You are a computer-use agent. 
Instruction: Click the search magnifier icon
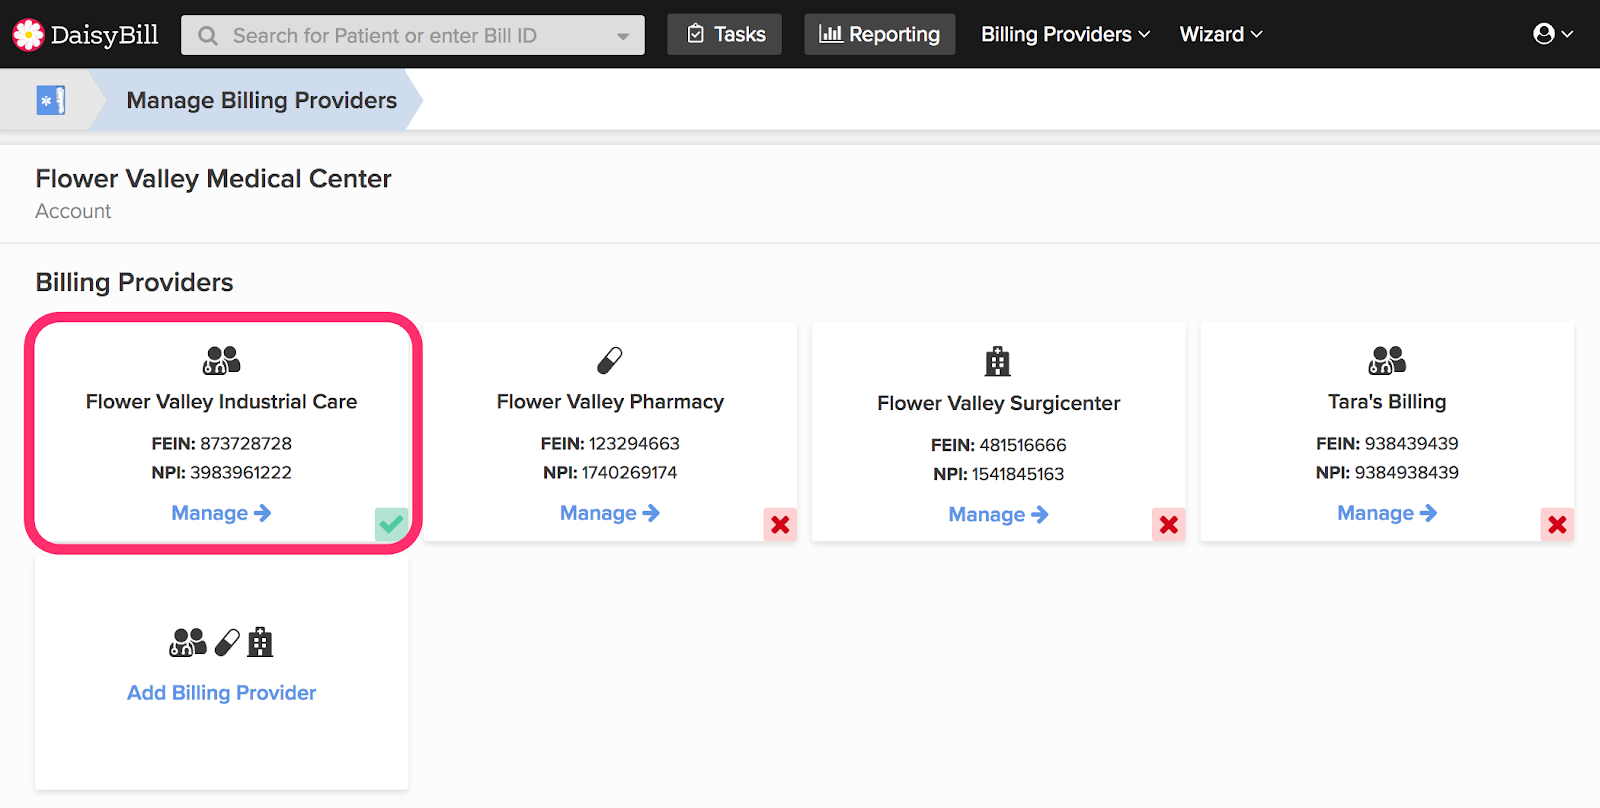(x=208, y=36)
